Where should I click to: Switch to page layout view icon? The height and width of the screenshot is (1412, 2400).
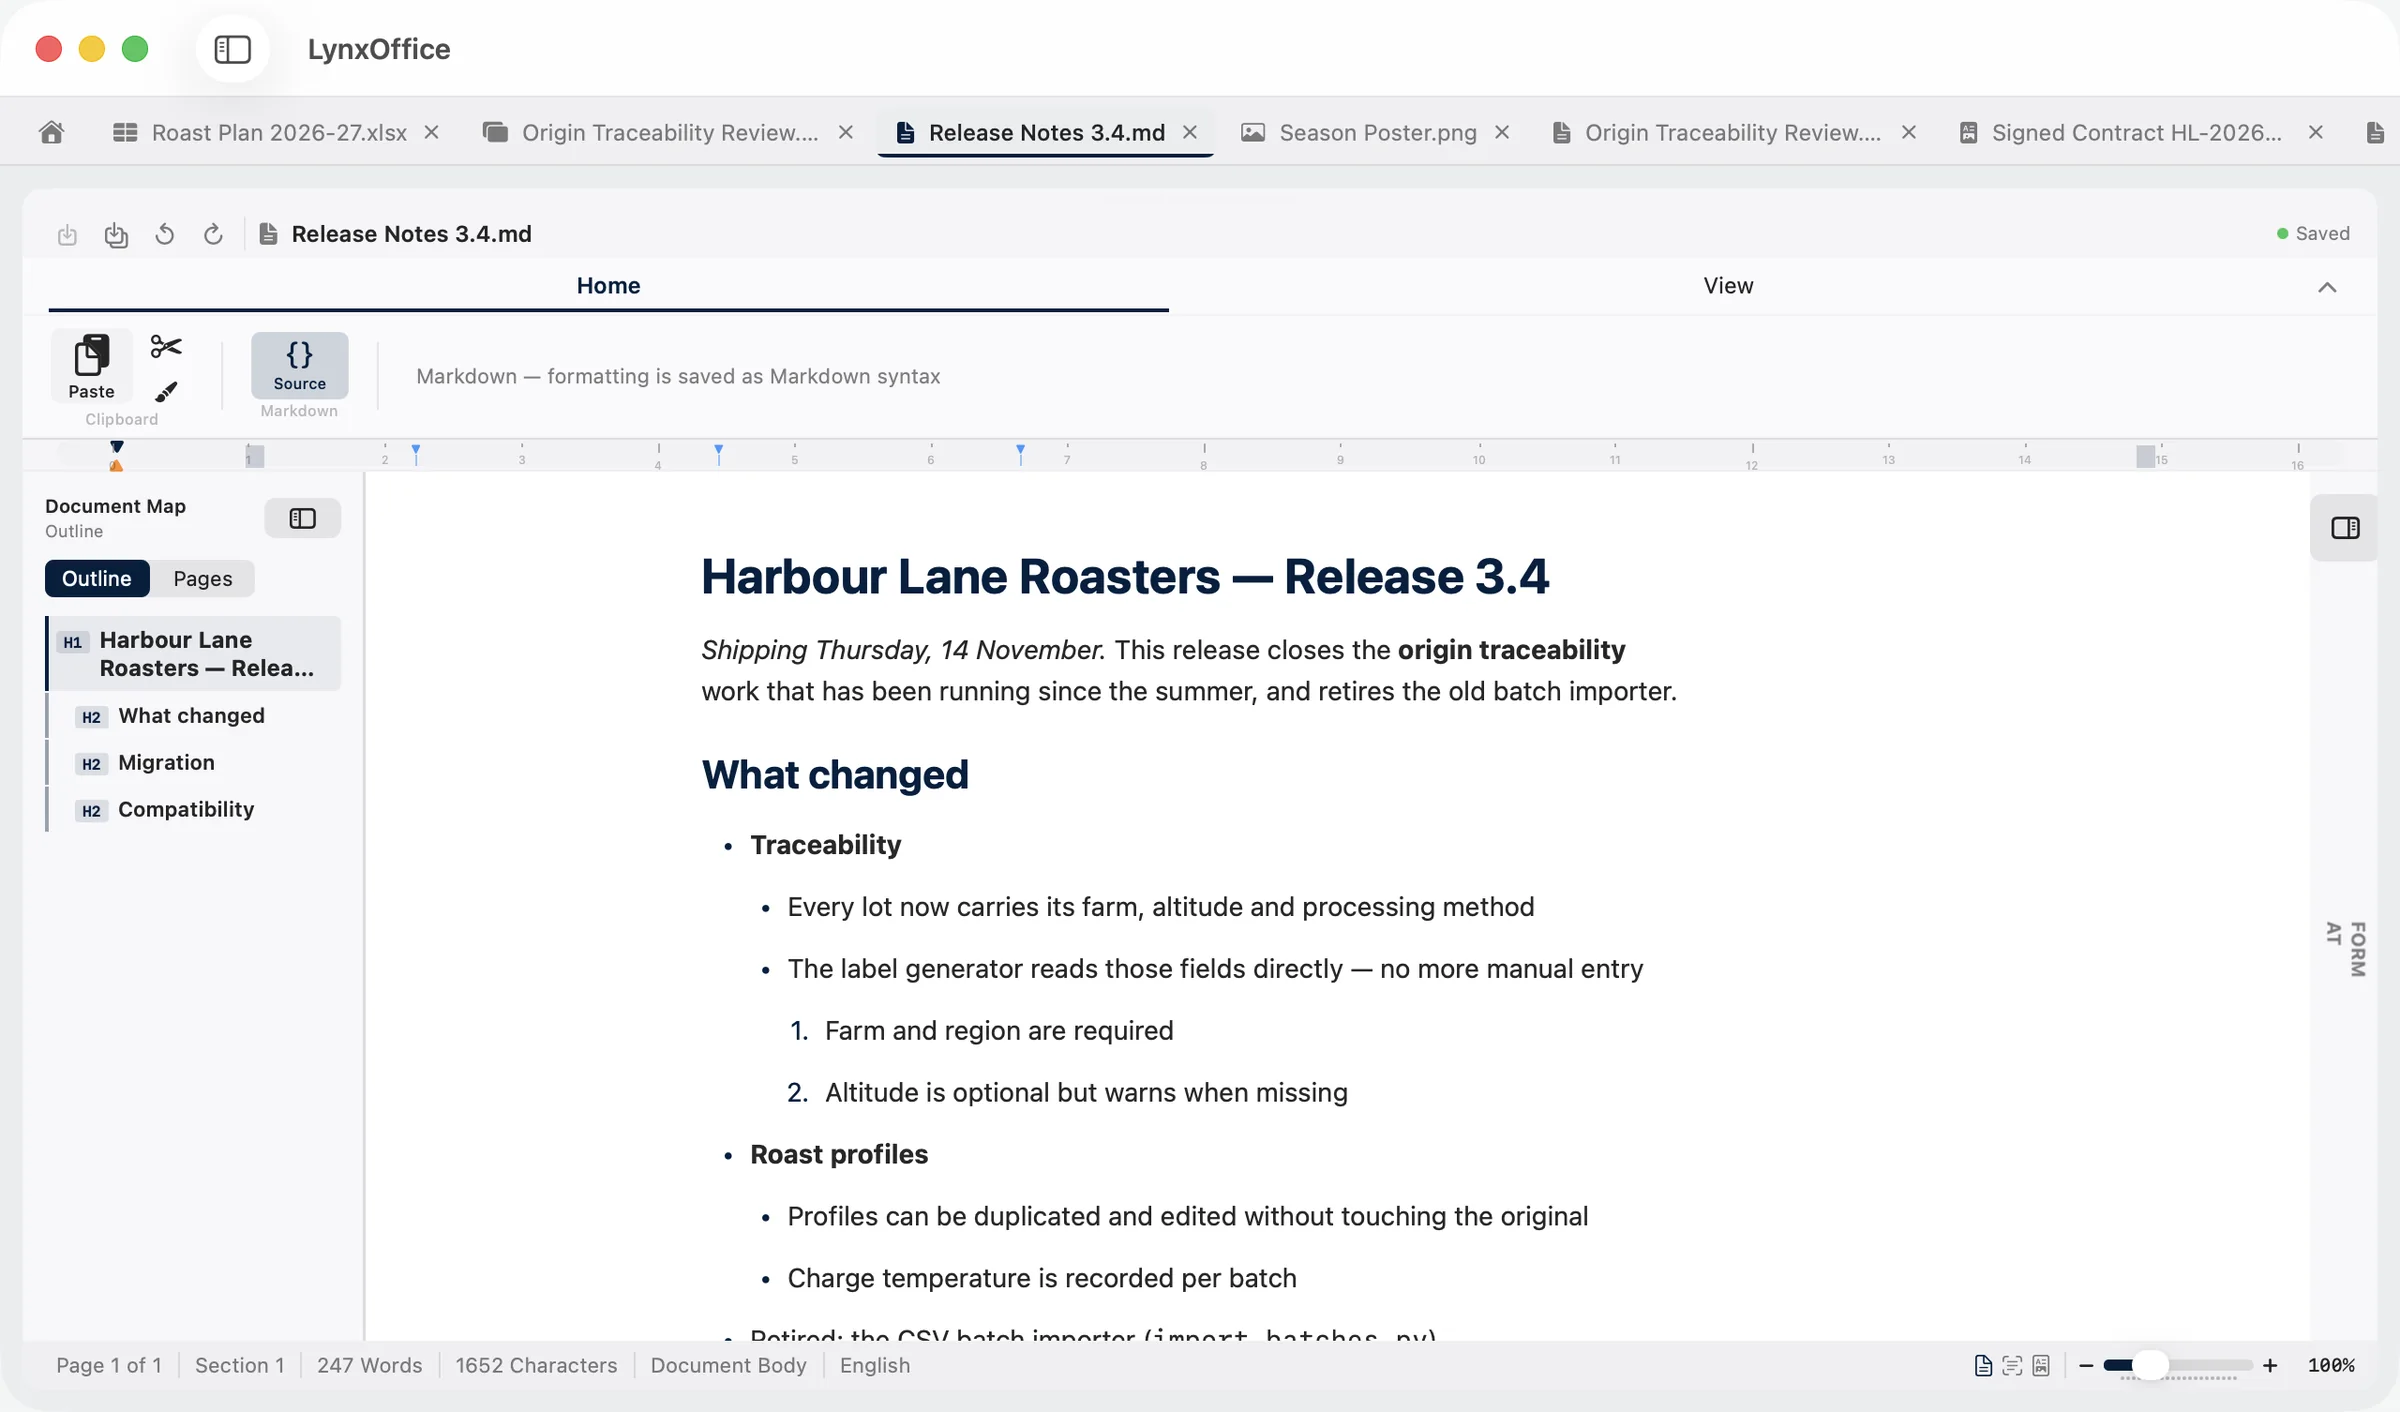click(x=1983, y=1365)
